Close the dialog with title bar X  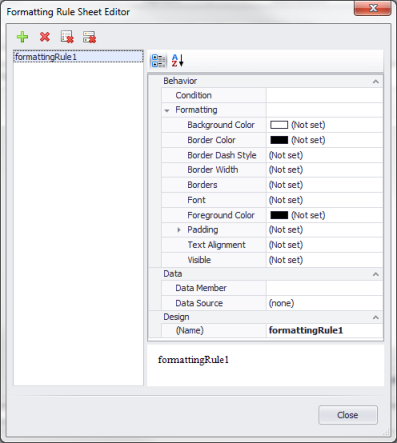373,8
